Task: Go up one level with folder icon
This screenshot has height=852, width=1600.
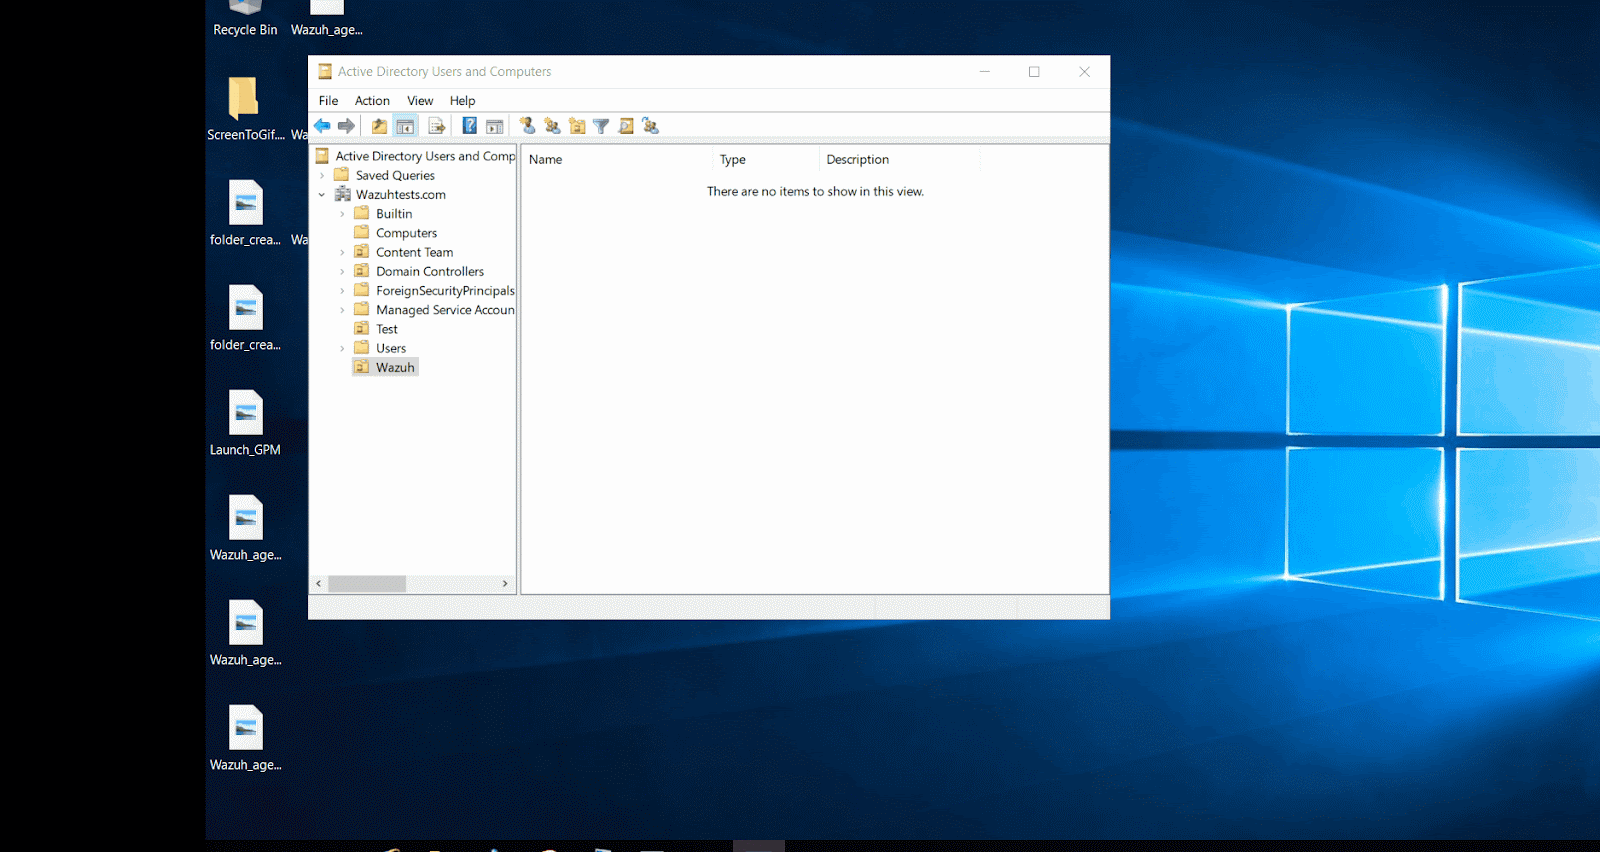Action: click(x=379, y=126)
